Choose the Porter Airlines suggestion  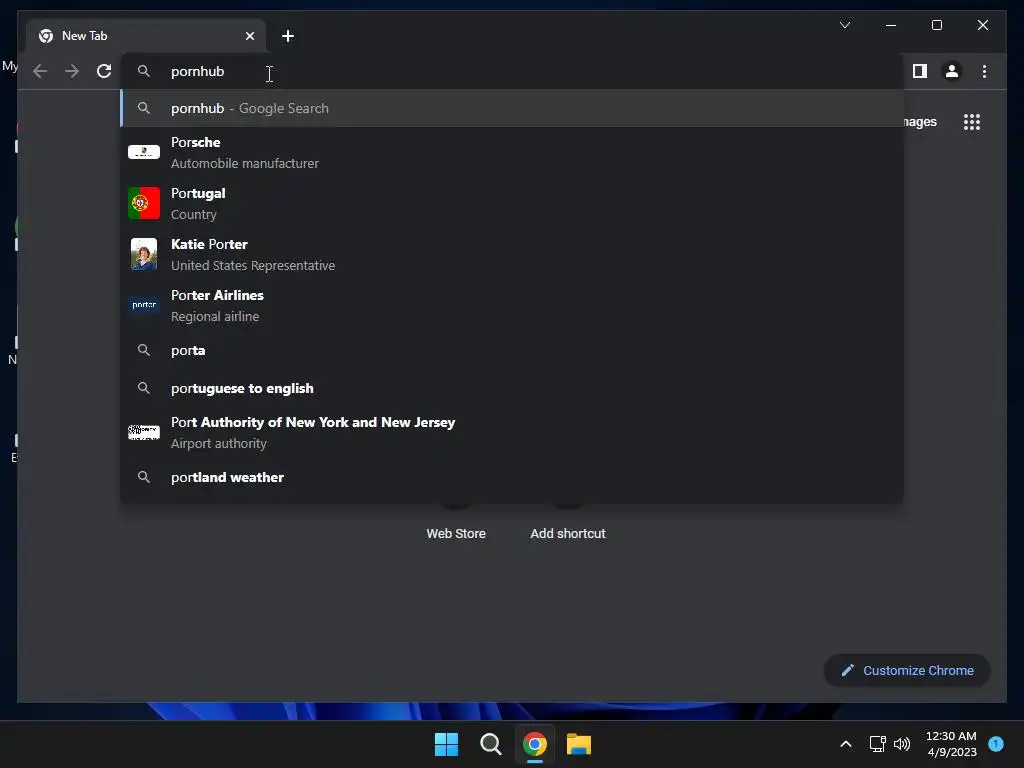tap(513, 306)
